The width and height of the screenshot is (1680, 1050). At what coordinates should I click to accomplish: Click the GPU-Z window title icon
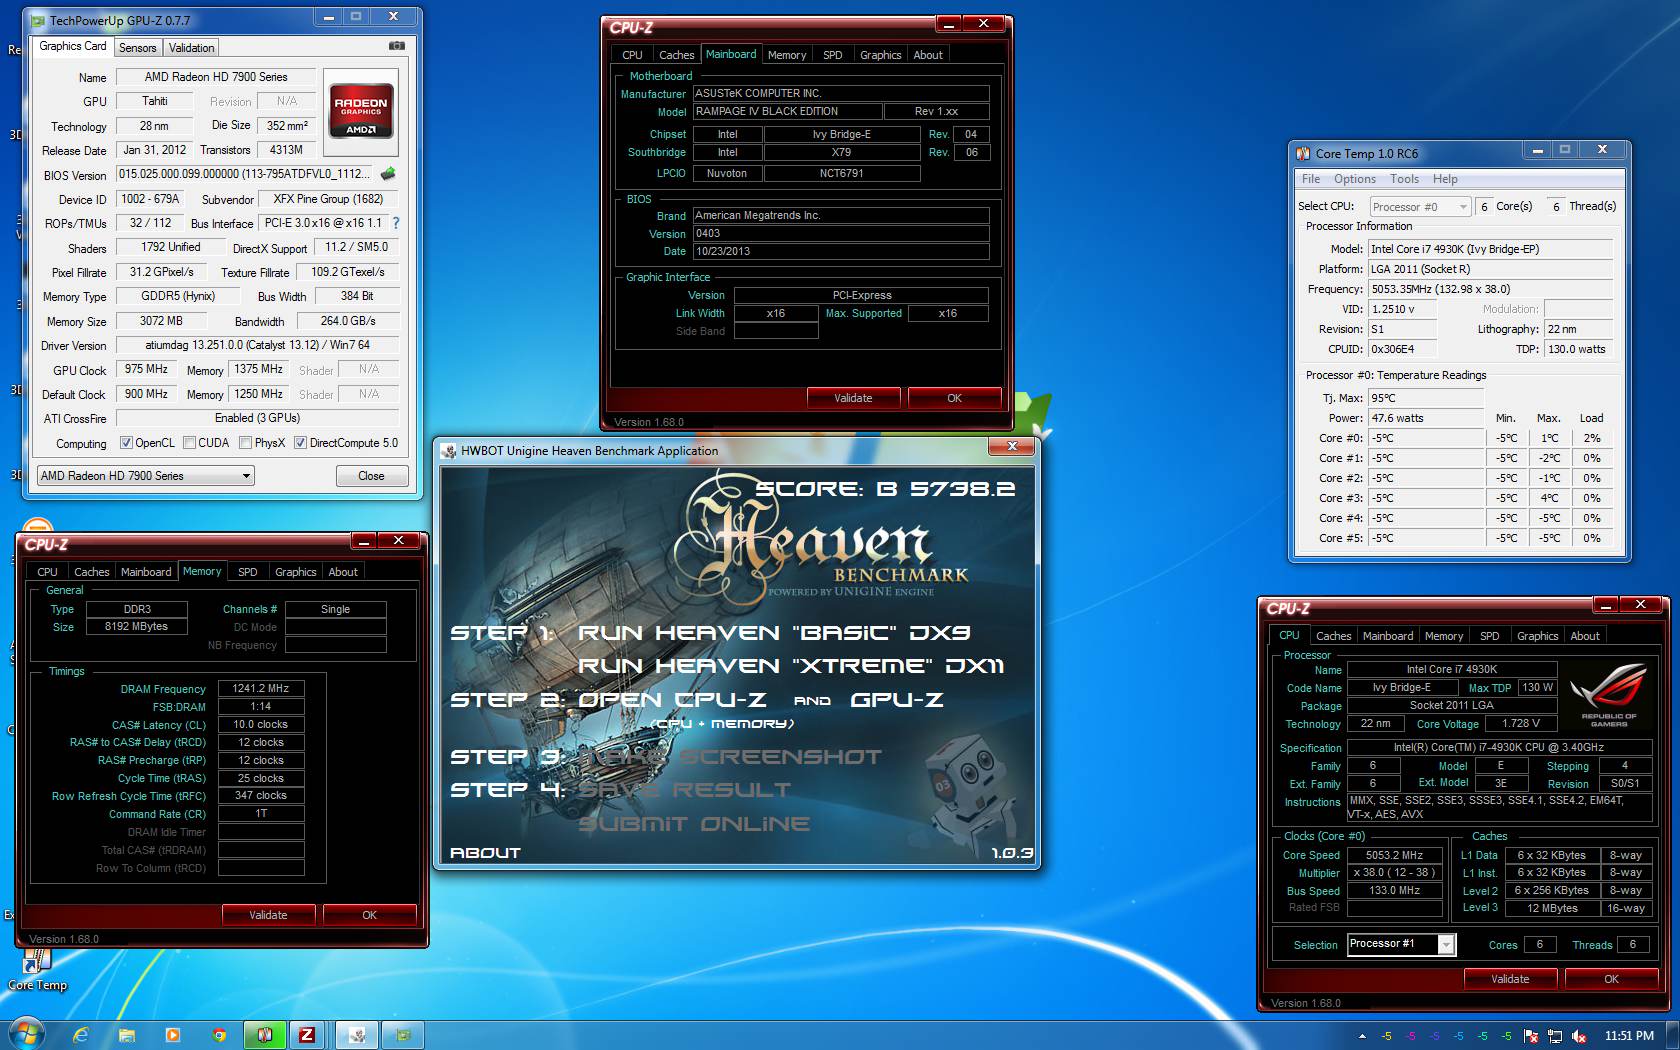(38, 20)
